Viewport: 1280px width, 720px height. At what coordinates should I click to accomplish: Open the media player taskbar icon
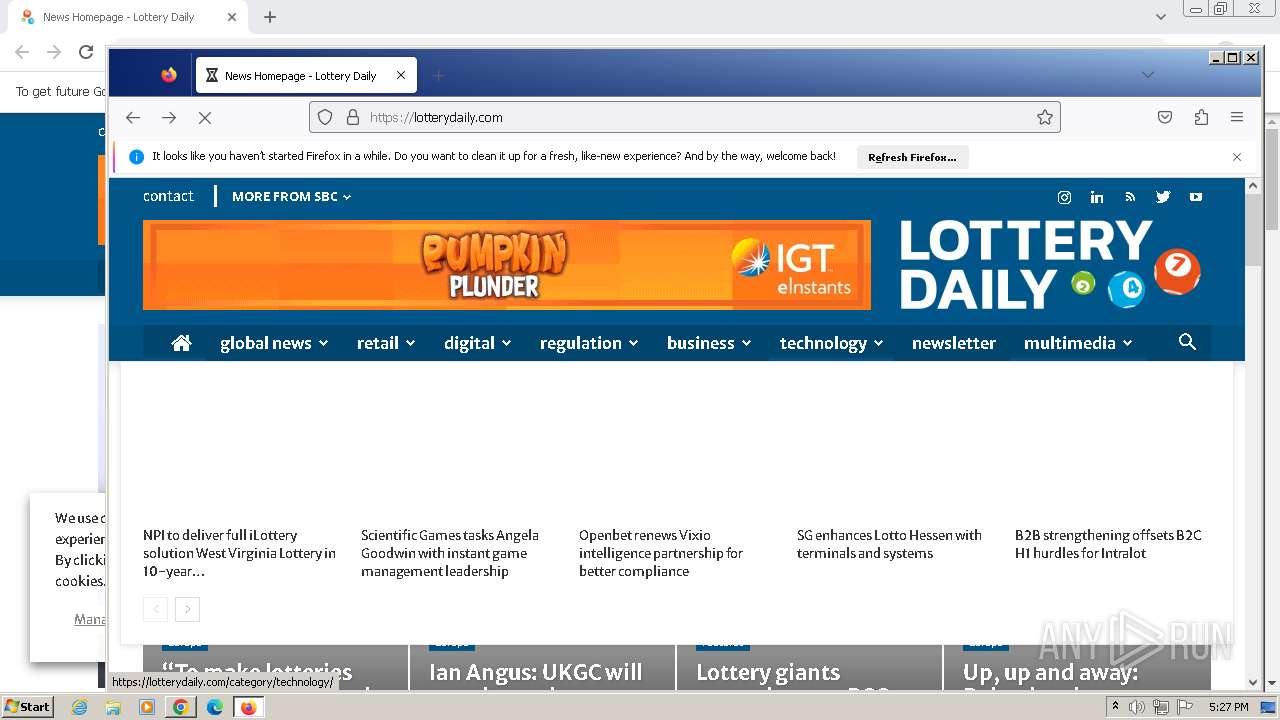point(147,707)
